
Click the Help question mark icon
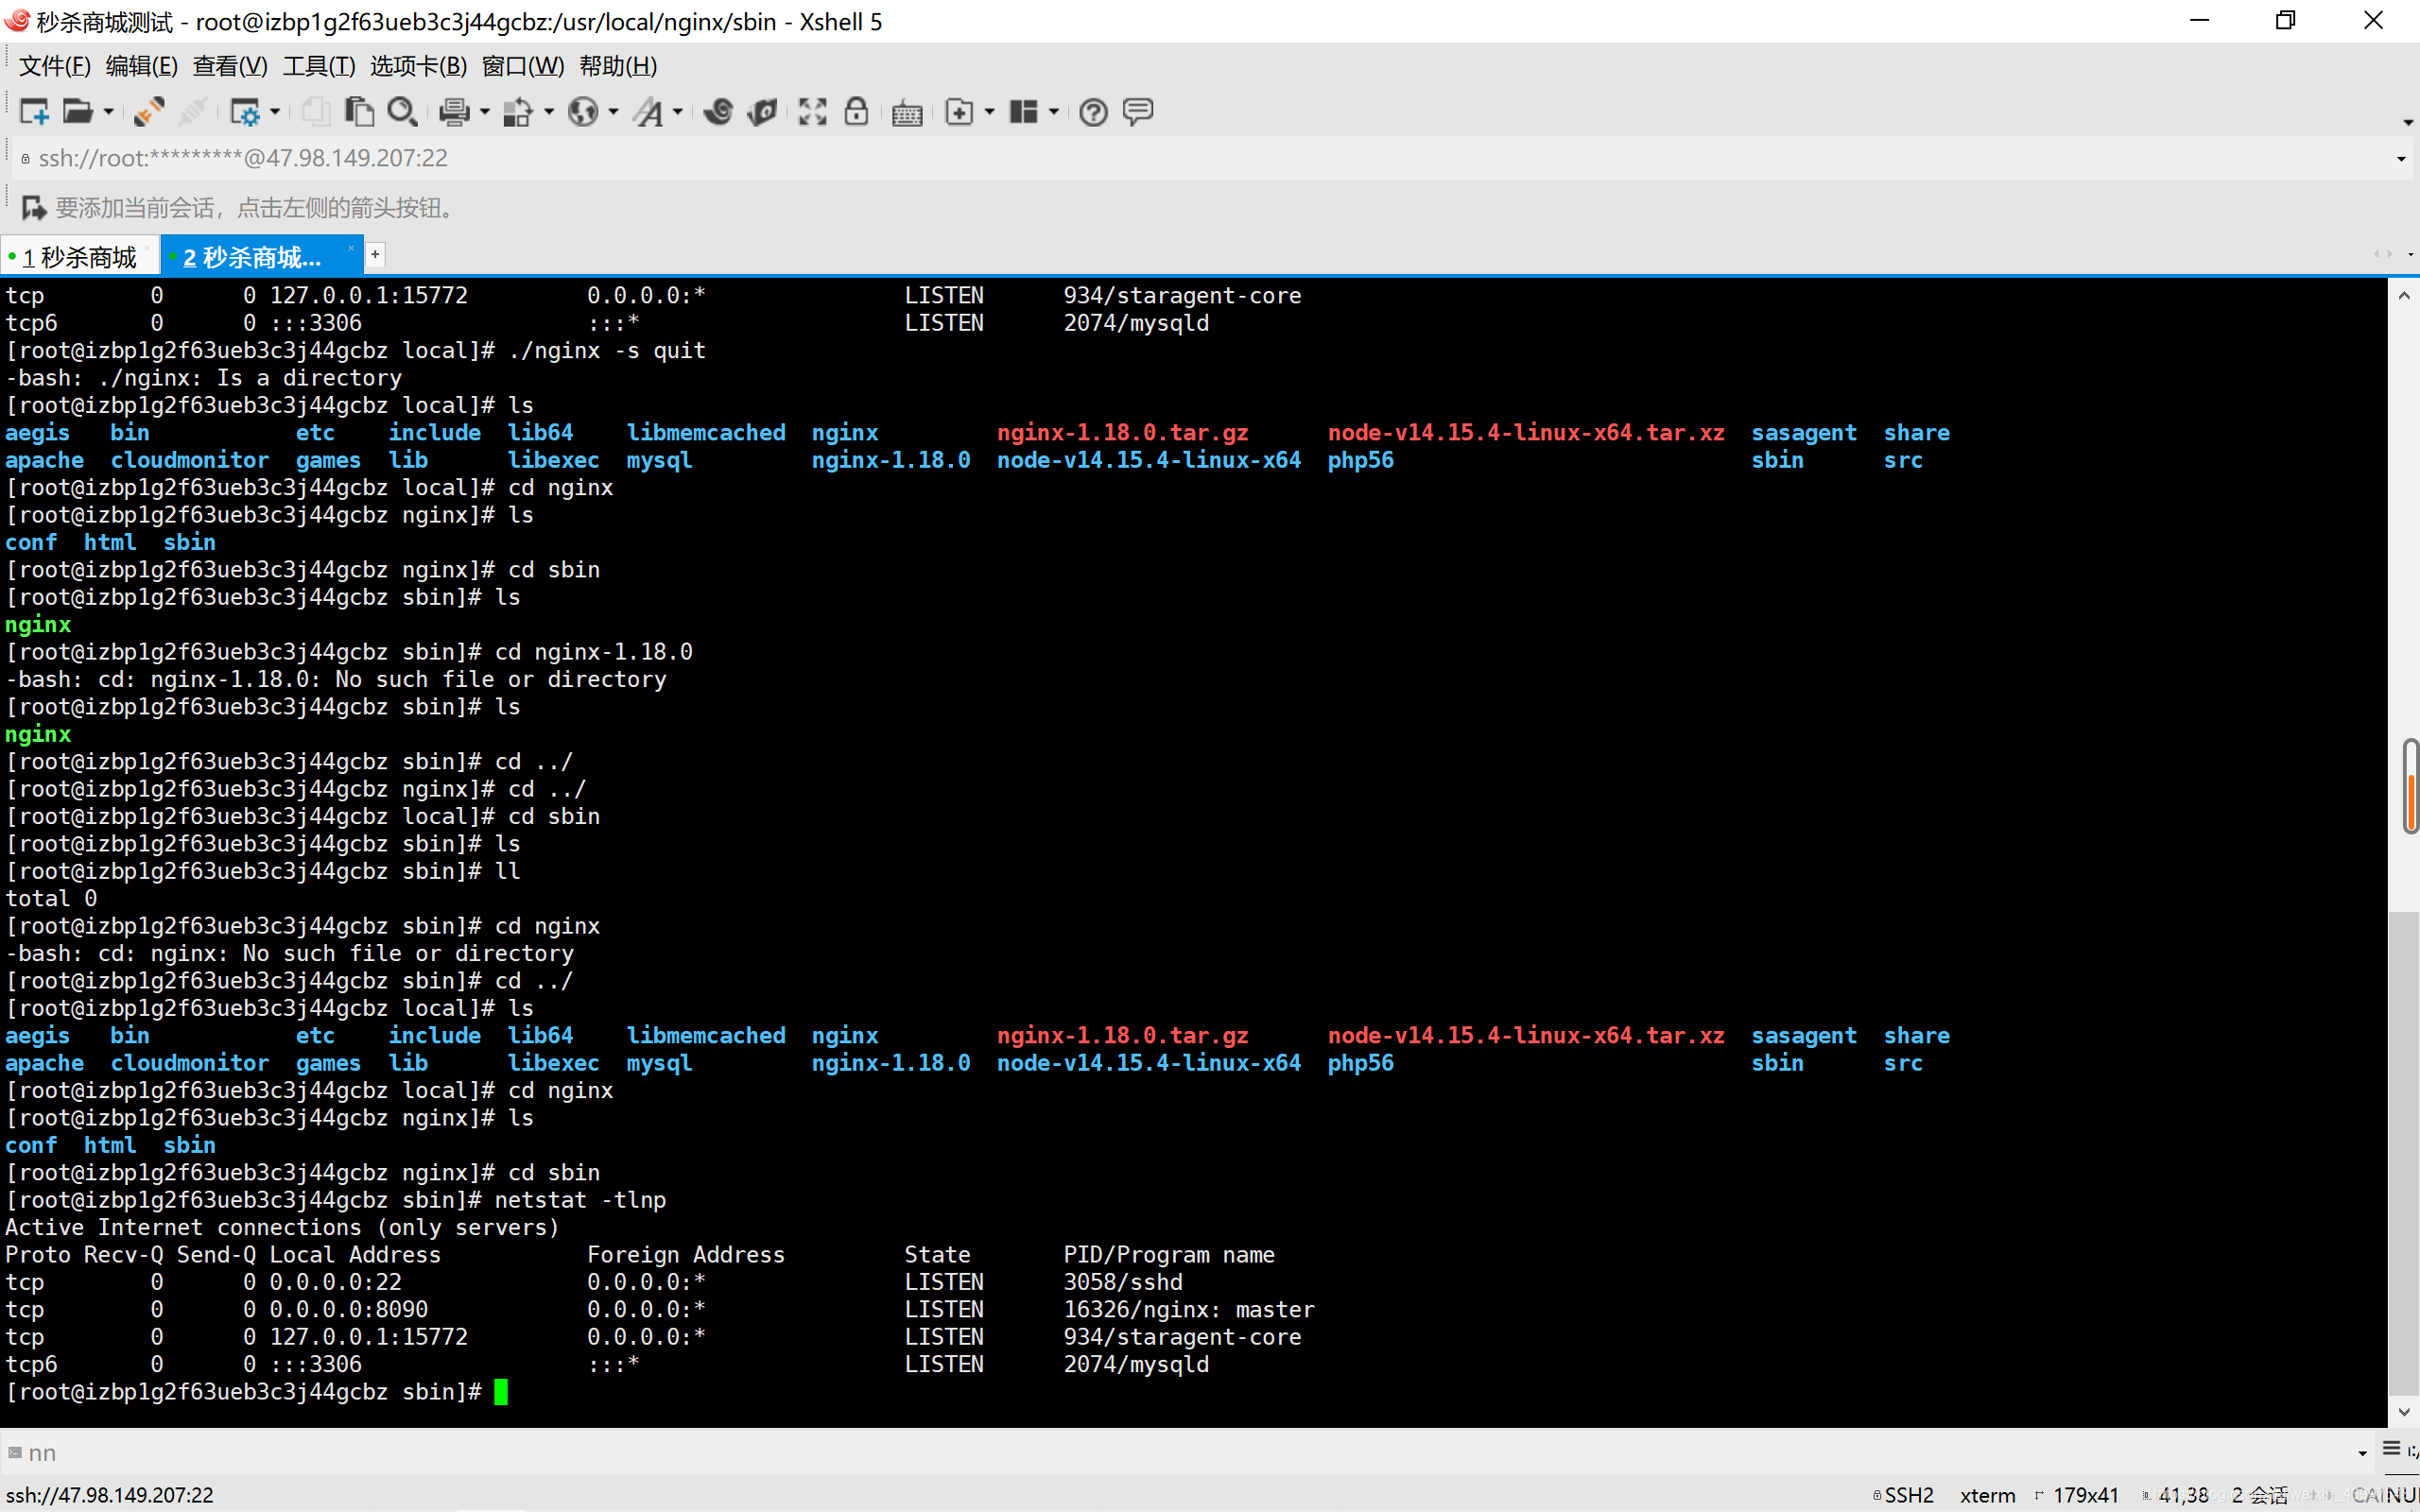[1093, 112]
